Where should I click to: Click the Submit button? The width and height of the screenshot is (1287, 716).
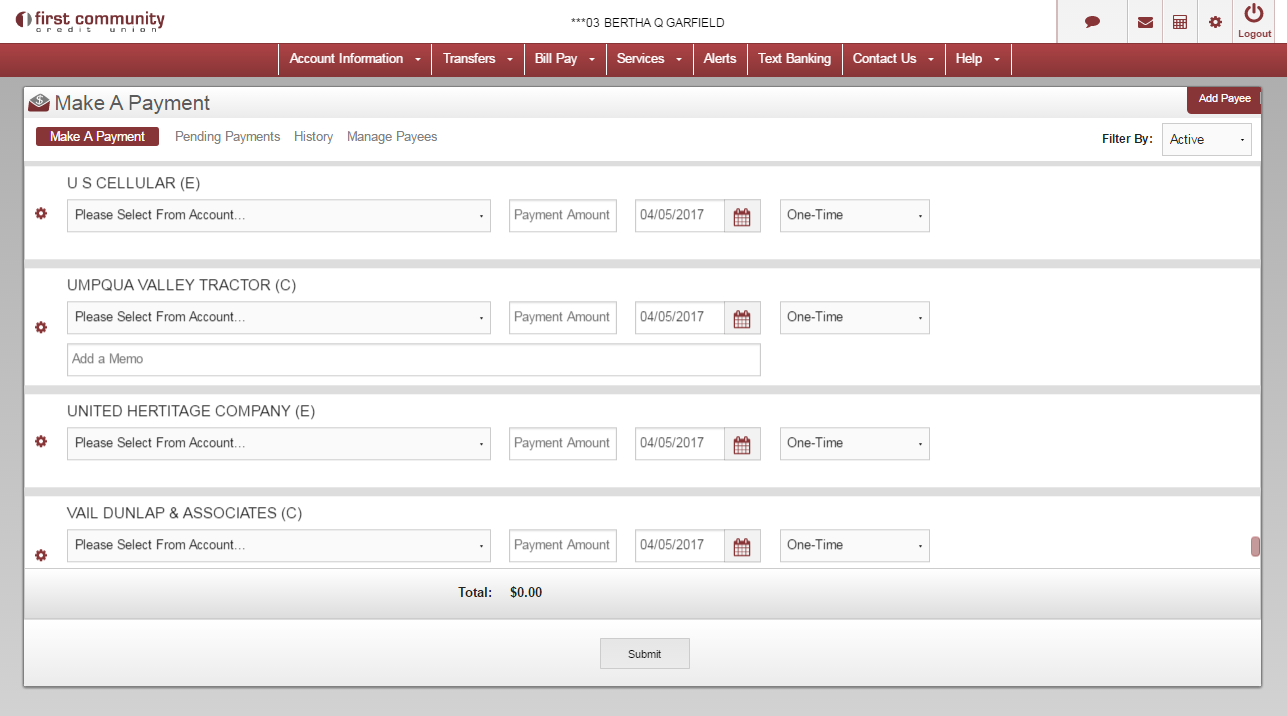point(644,654)
